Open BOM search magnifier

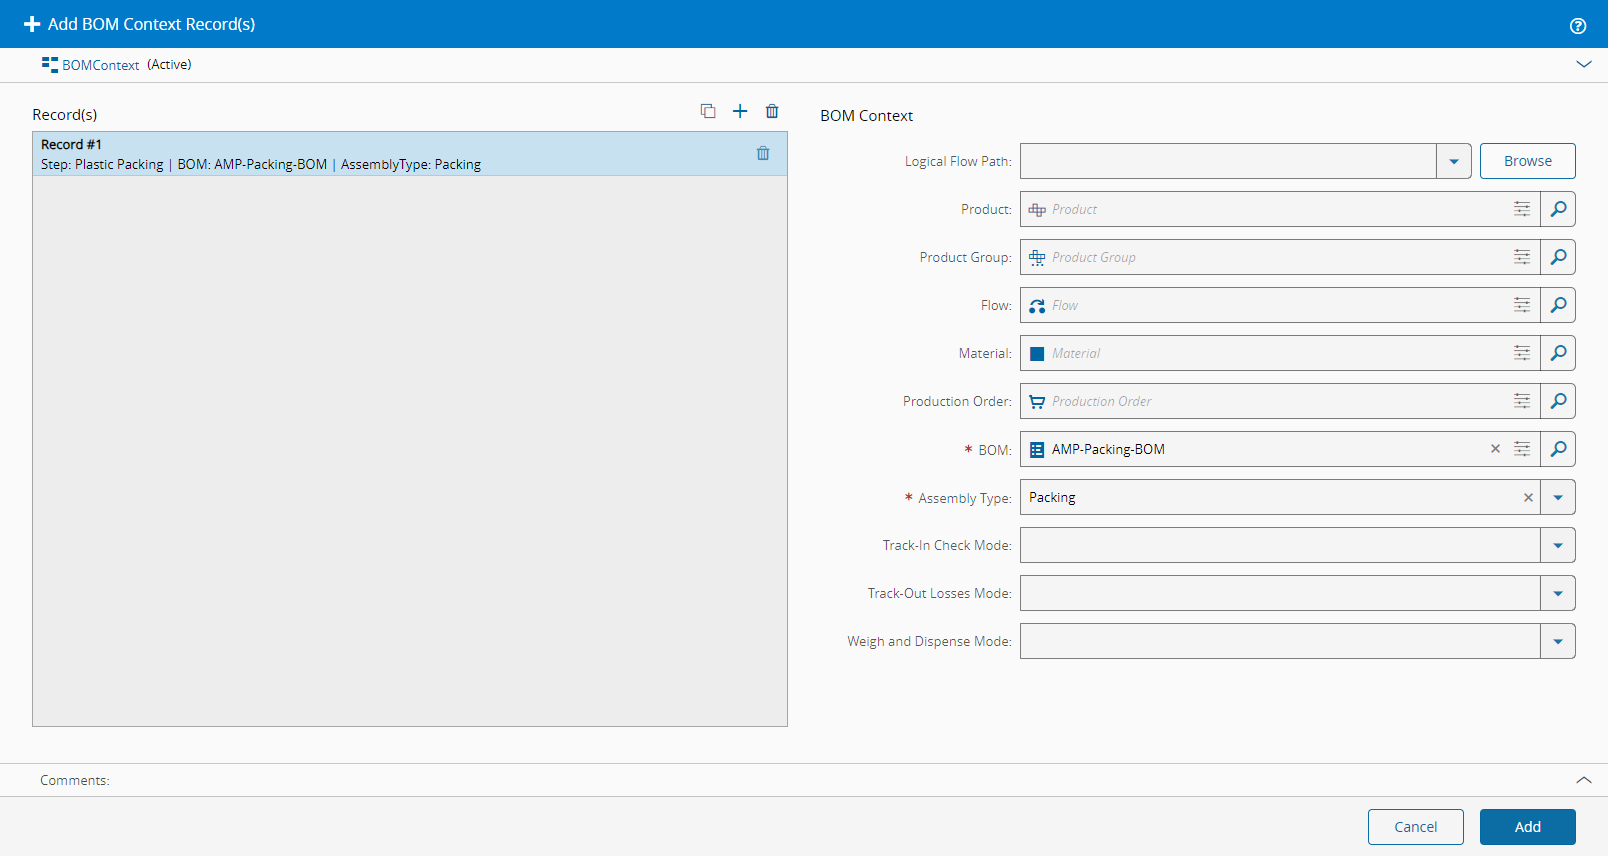[x=1558, y=449]
